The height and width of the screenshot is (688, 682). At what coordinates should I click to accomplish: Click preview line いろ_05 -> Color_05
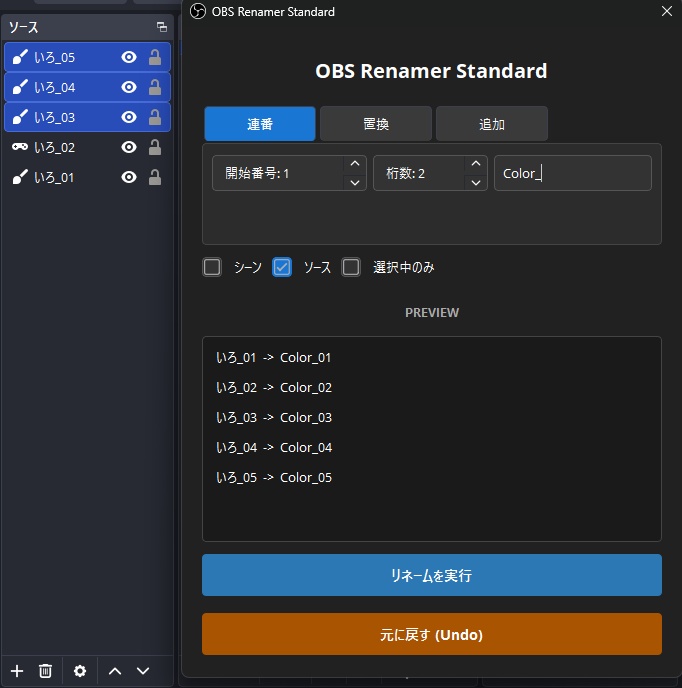[274, 477]
